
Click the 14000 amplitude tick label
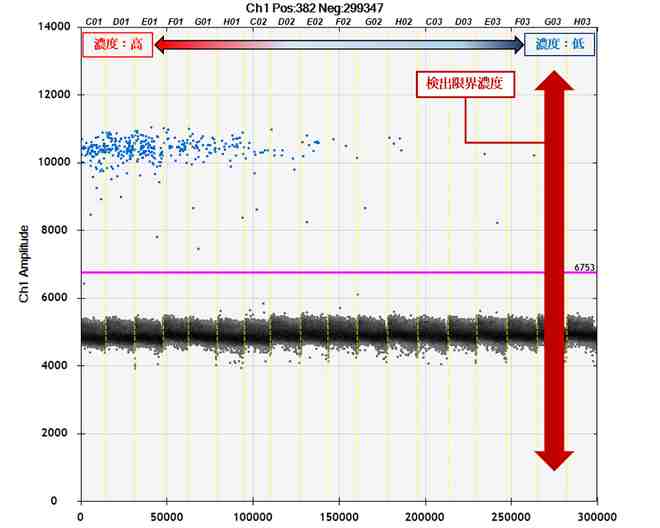pyautogui.click(x=54, y=27)
